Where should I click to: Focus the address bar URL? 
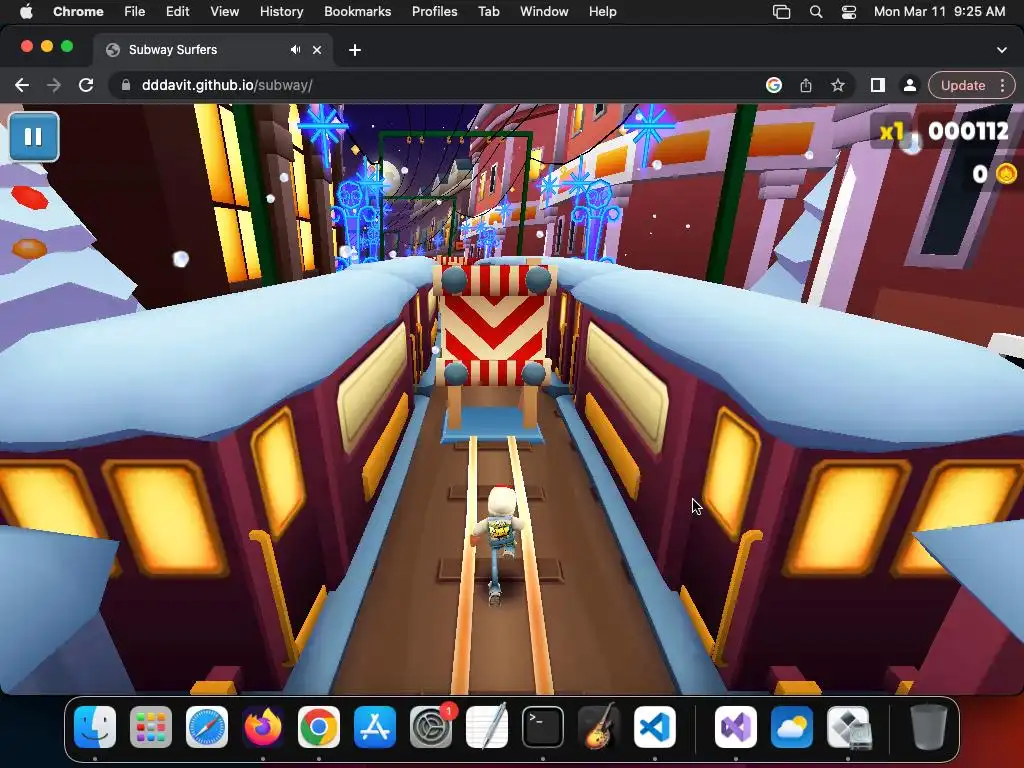[227, 85]
